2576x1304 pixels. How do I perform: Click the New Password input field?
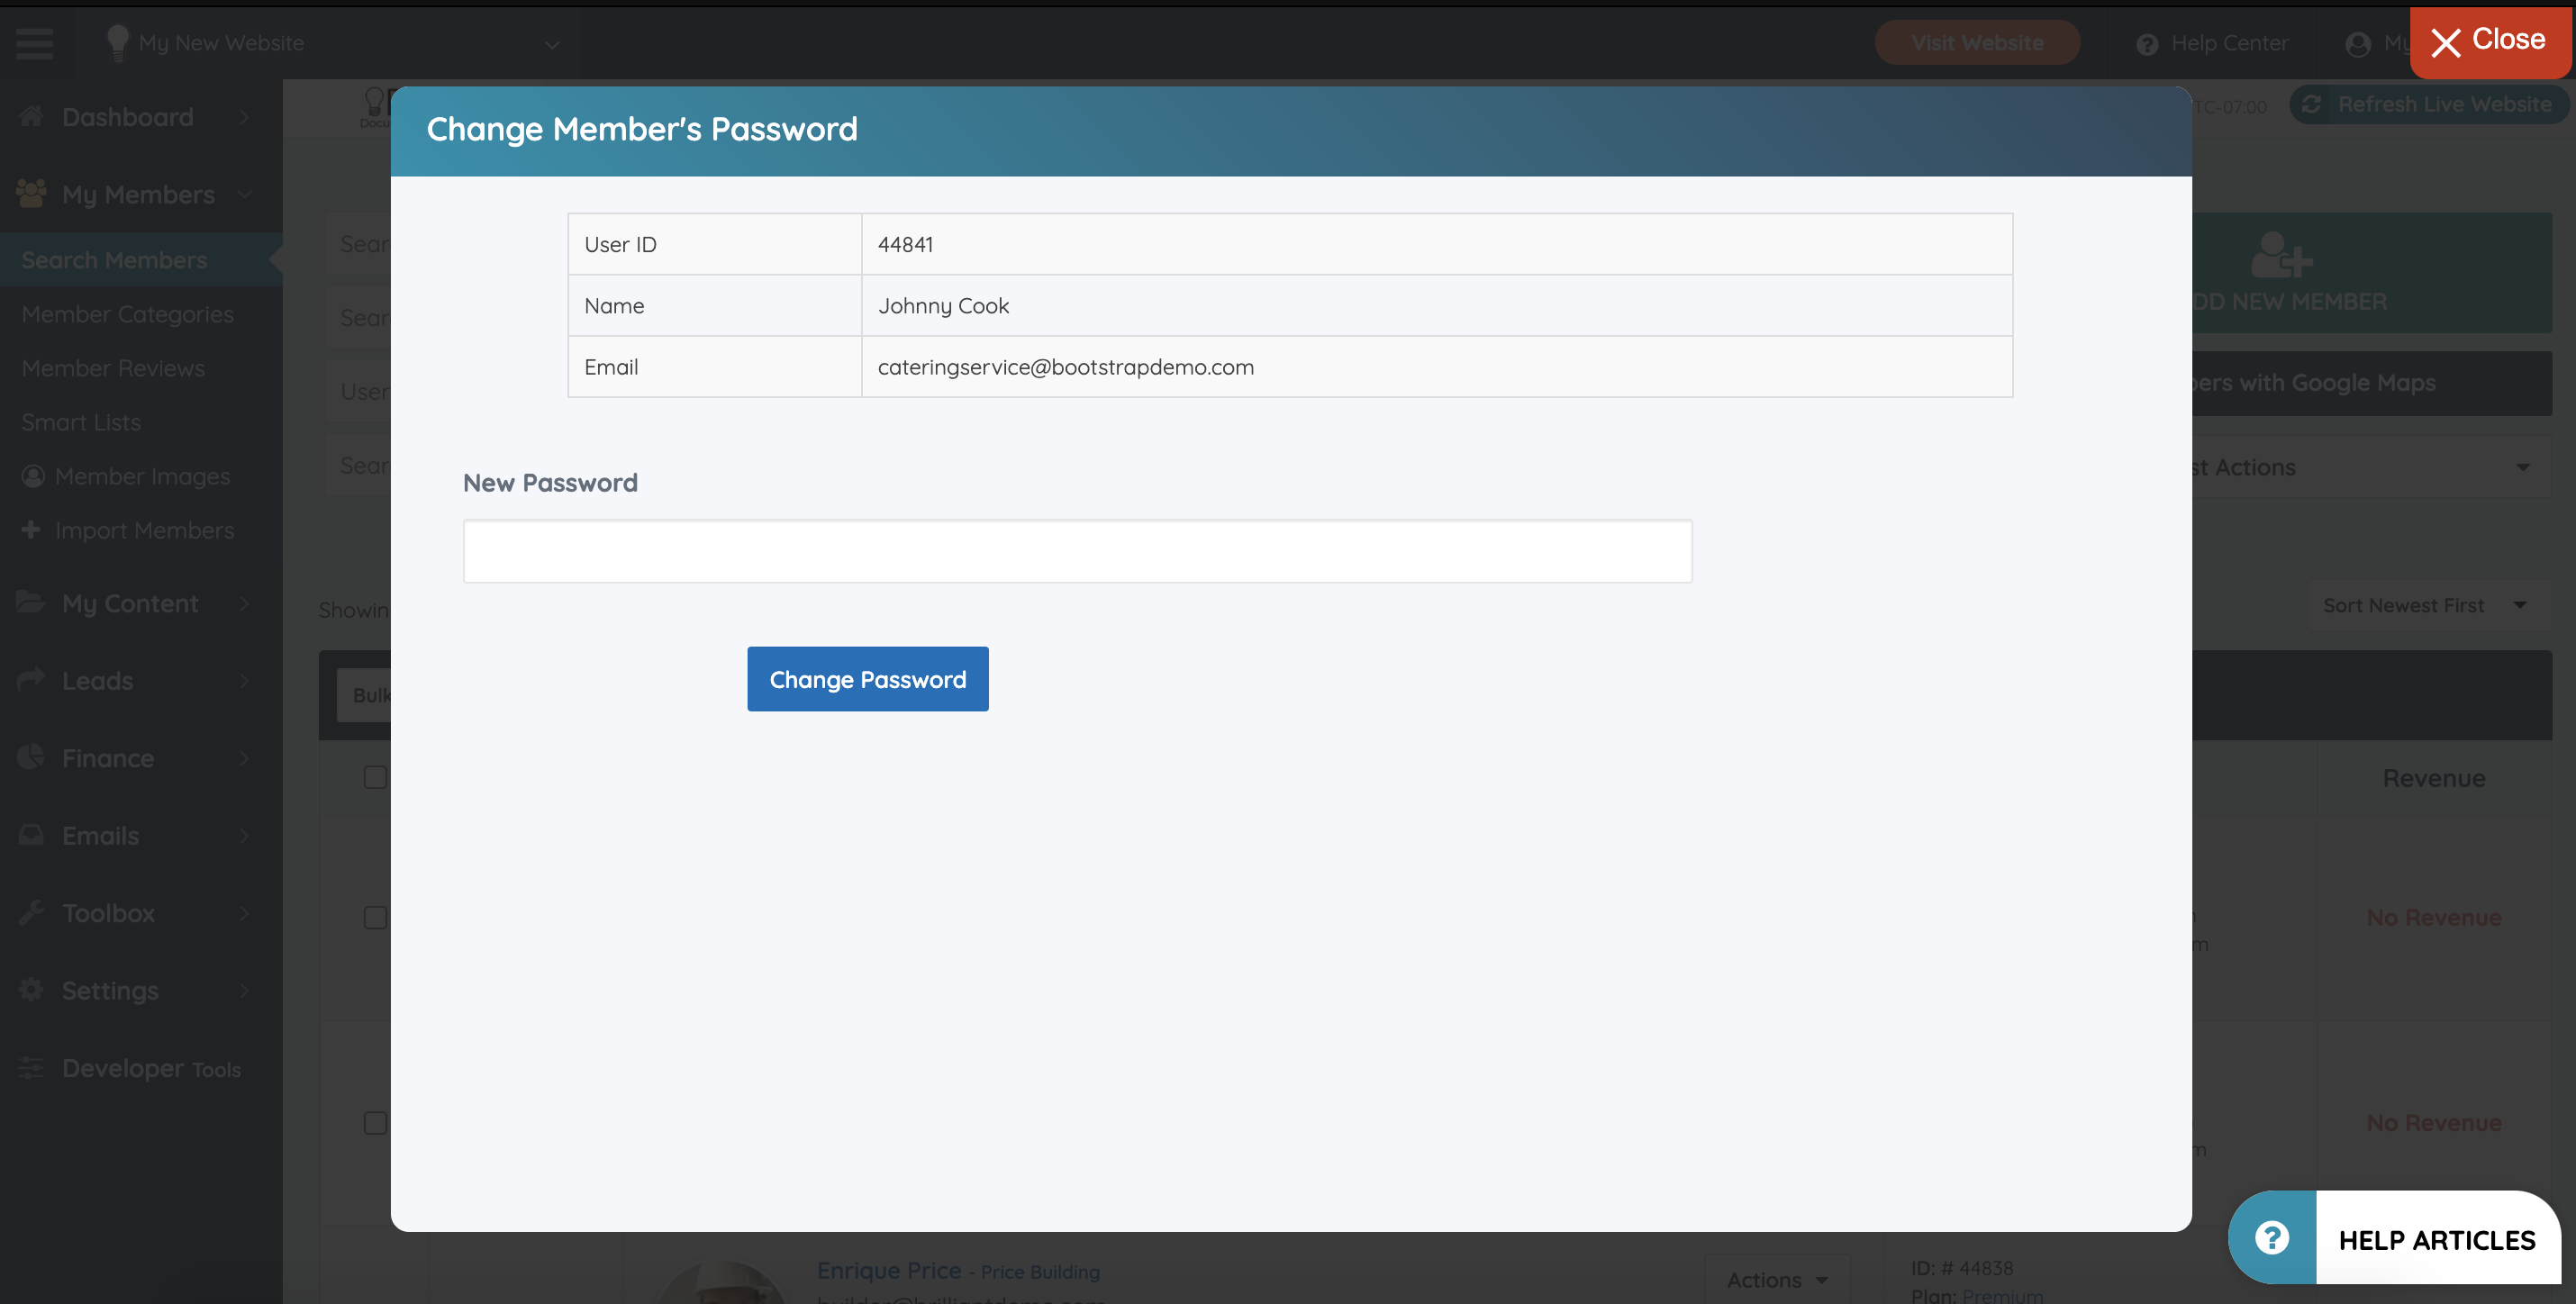[x=1077, y=551]
